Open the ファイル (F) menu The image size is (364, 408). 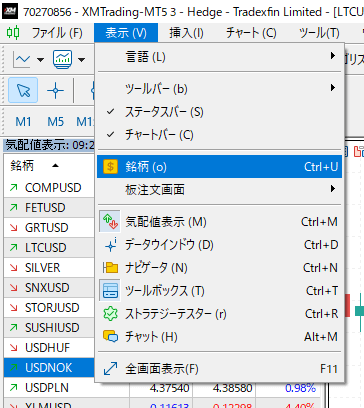(57, 33)
